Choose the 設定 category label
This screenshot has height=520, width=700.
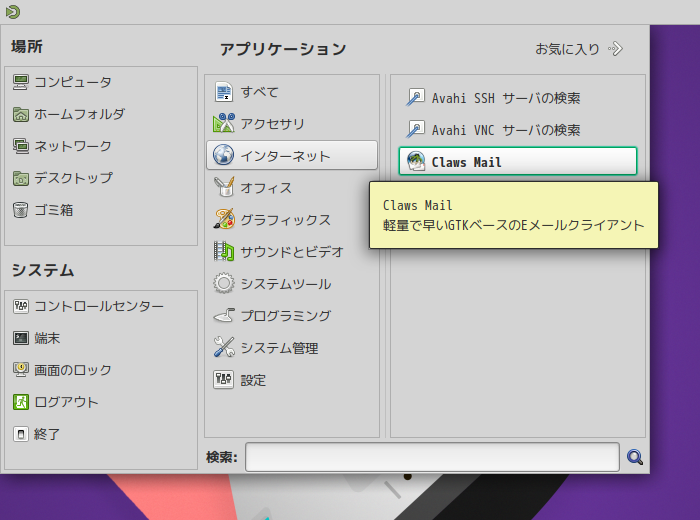(x=253, y=380)
